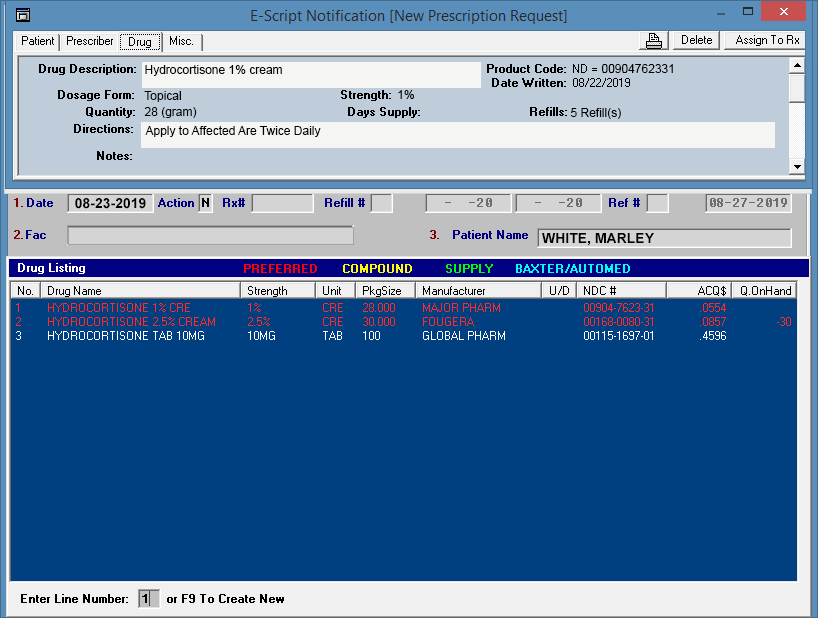
Task: Open the window system menu icon
Action: pos(23,15)
